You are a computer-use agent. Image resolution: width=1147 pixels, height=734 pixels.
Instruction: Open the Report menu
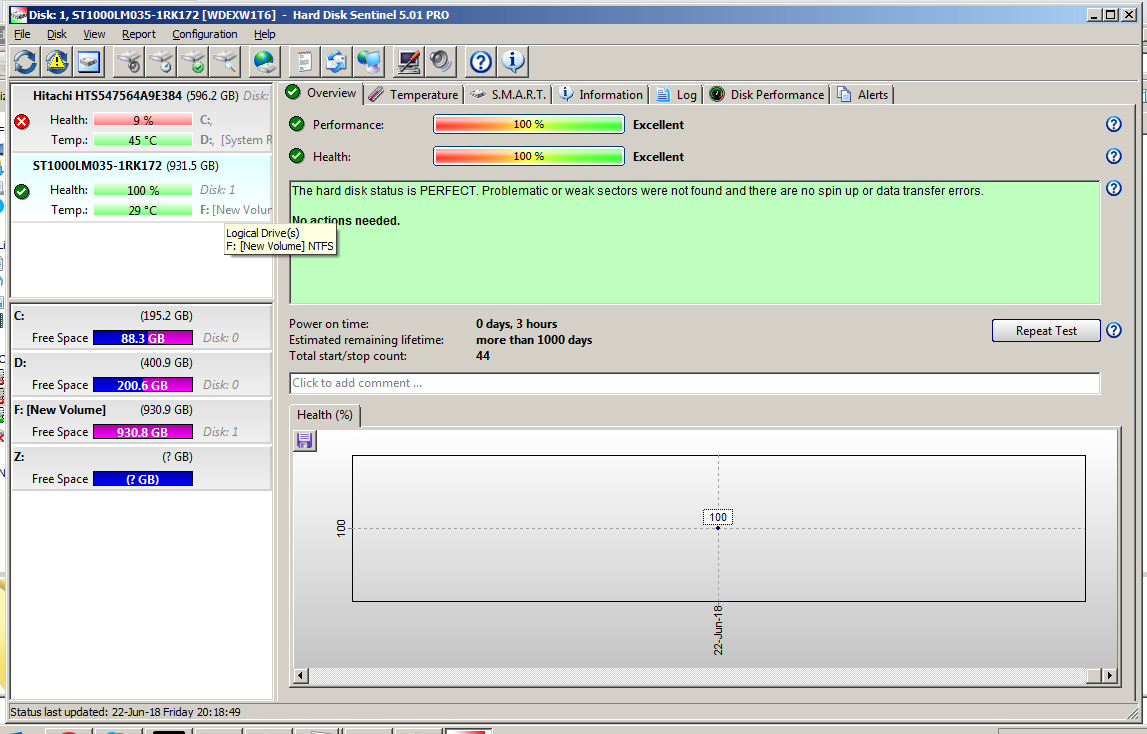coord(139,34)
